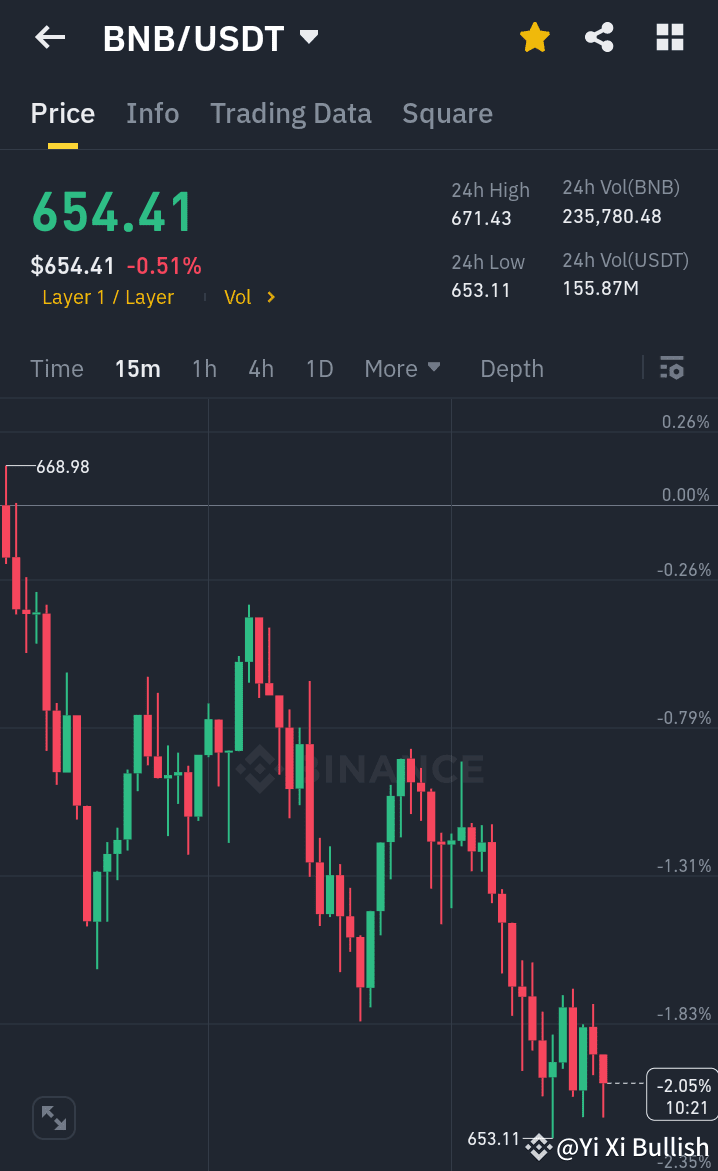This screenshot has width=718, height=1171.
Task: Open the Vol indicator selector
Action: click(248, 297)
